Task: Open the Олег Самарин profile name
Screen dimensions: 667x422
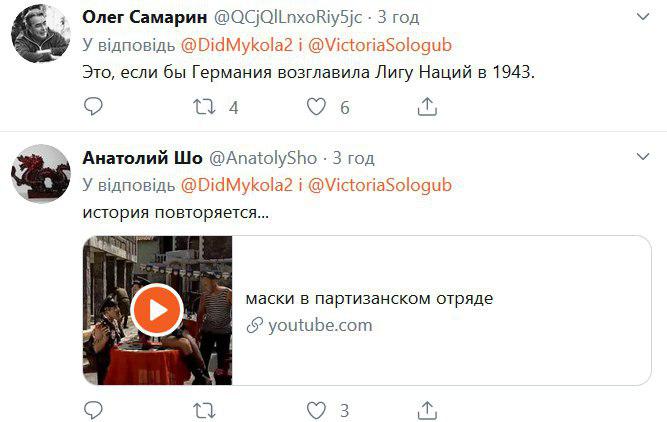Action: pyautogui.click(x=145, y=17)
